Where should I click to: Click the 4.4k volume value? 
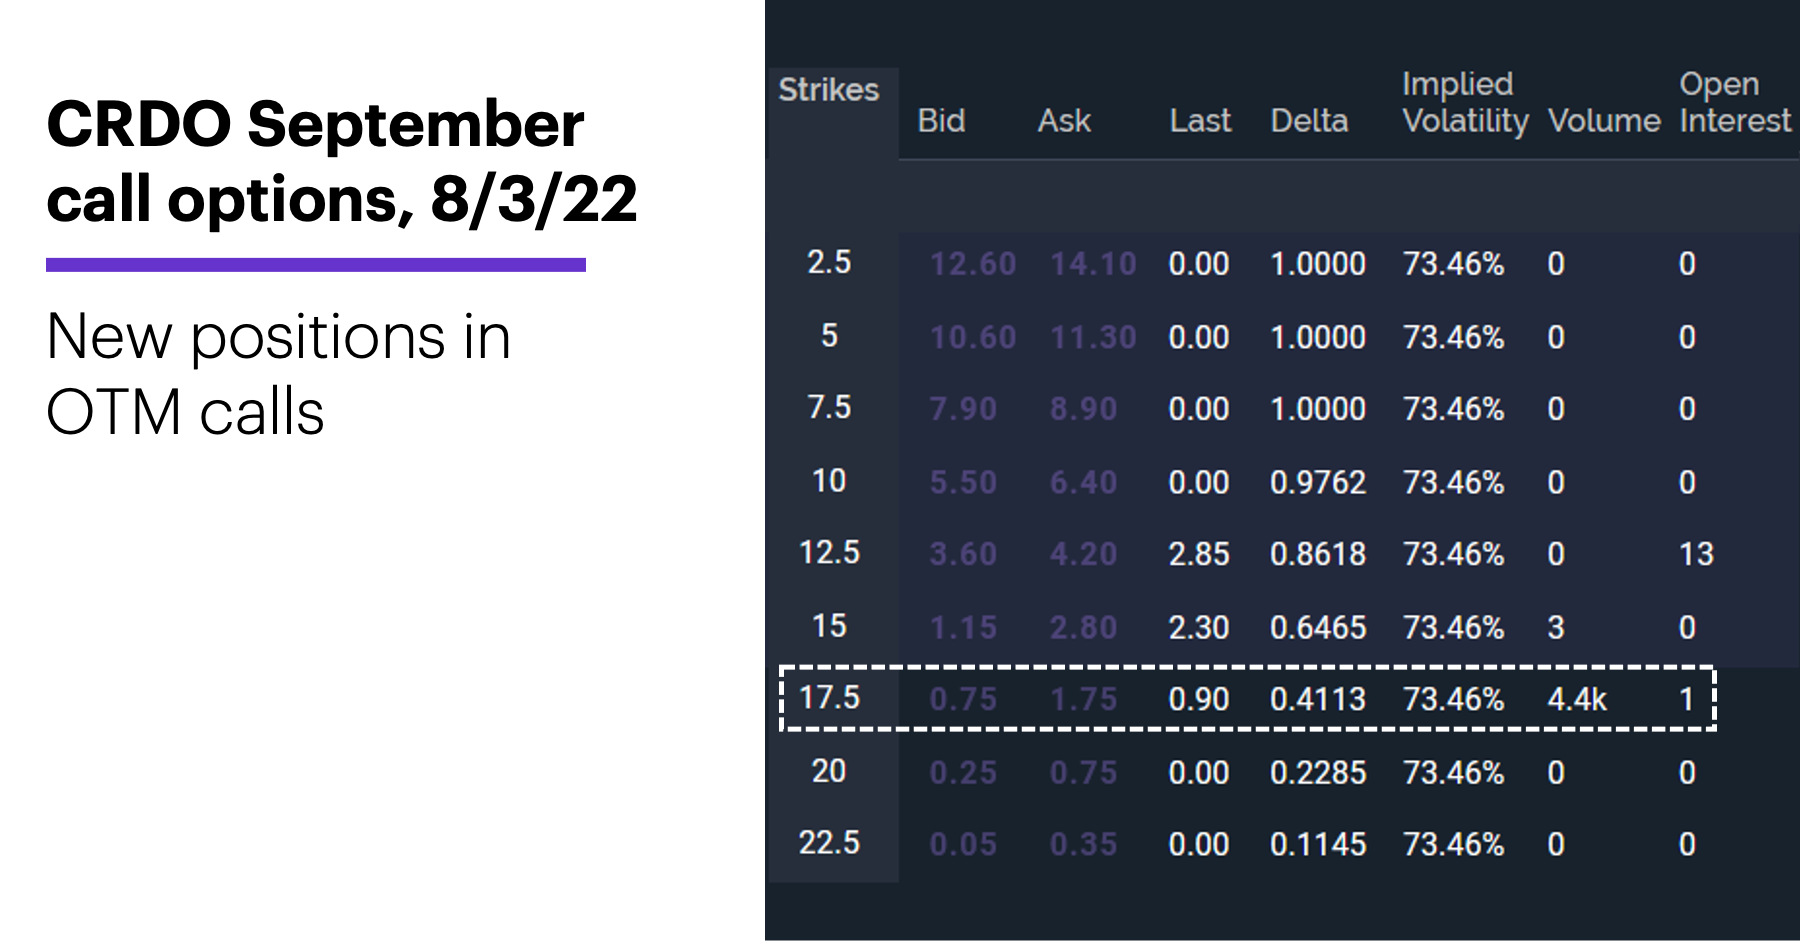[1577, 699]
